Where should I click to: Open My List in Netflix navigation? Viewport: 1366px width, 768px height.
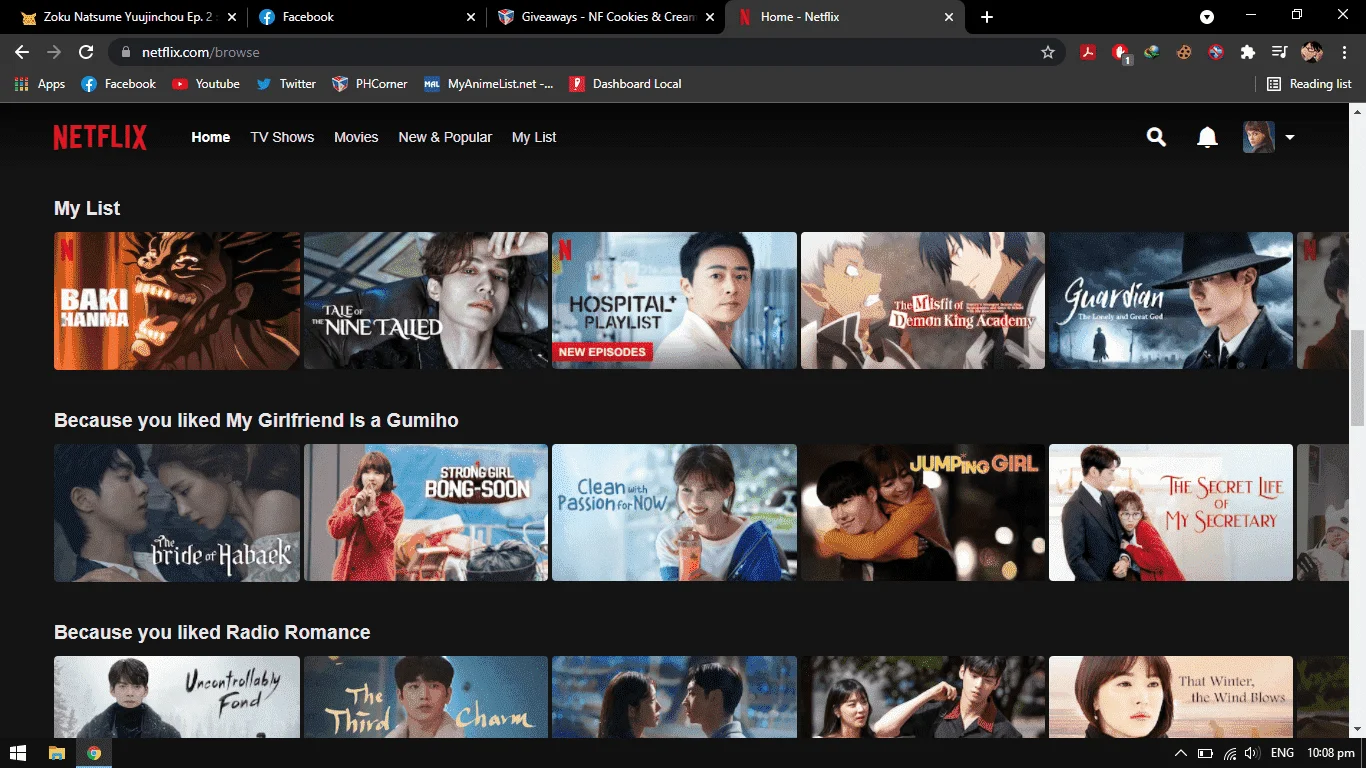coord(534,137)
